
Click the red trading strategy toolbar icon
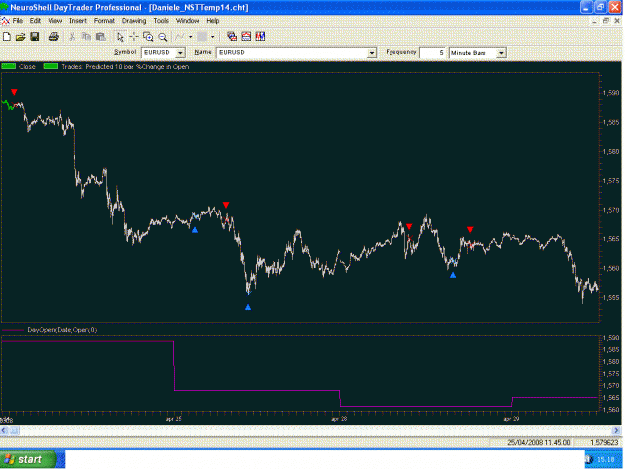(x=260, y=37)
